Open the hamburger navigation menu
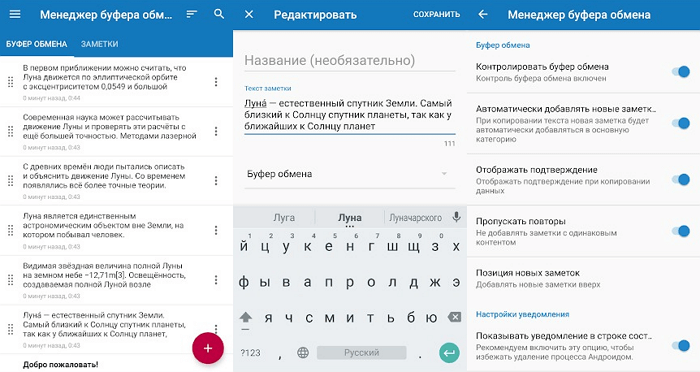The width and height of the screenshot is (700, 372). pos(15,14)
